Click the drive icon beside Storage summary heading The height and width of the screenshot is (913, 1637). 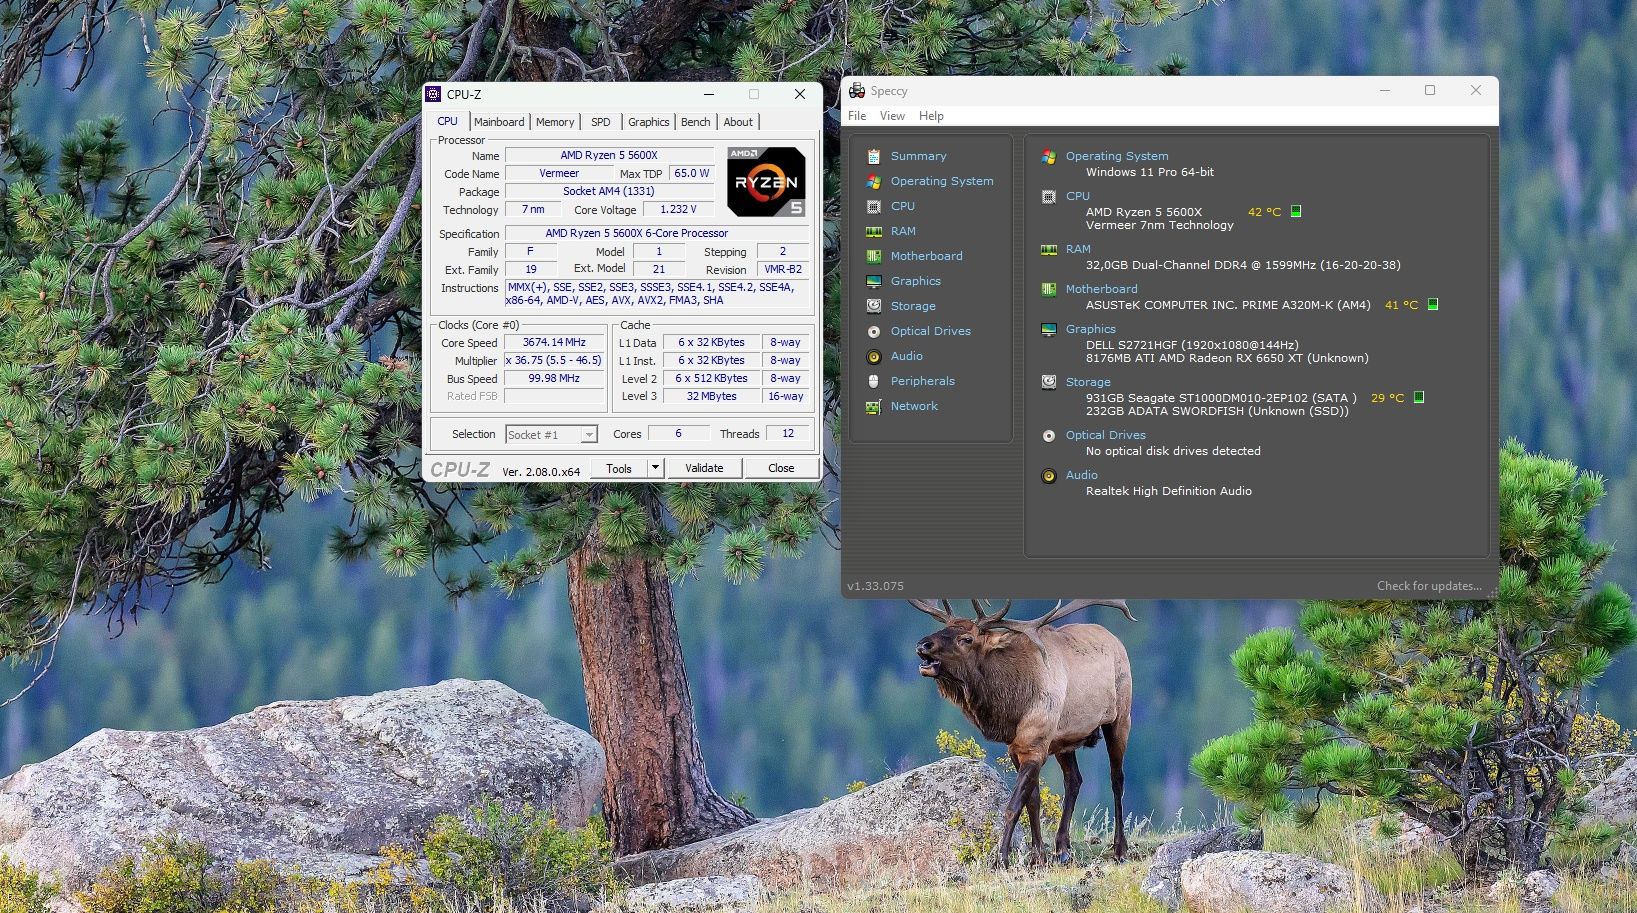point(1049,382)
